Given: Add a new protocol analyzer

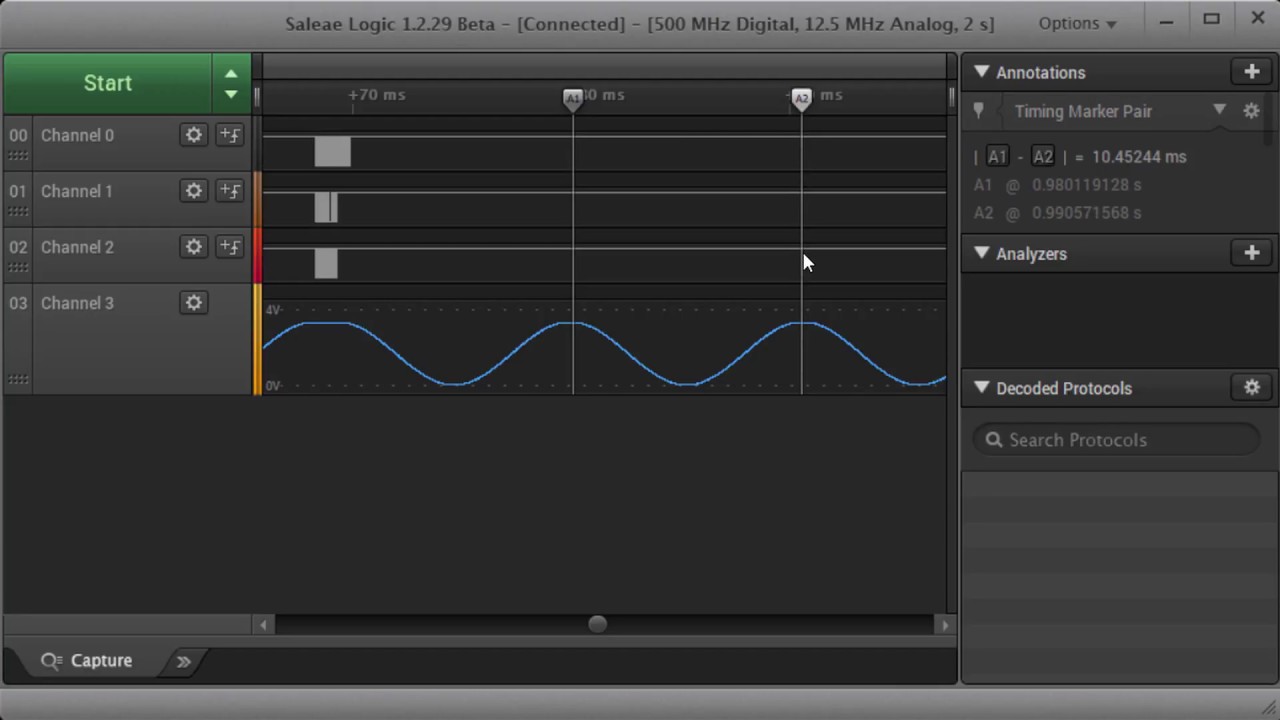Looking at the screenshot, I should click(x=1252, y=253).
